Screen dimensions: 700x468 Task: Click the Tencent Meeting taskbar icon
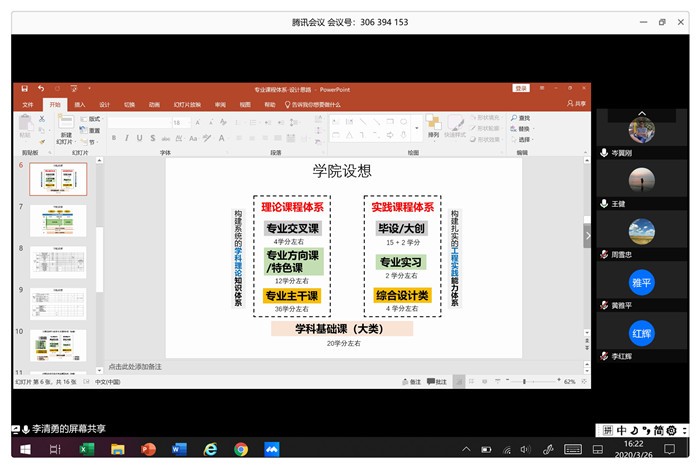[x=272, y=450]
